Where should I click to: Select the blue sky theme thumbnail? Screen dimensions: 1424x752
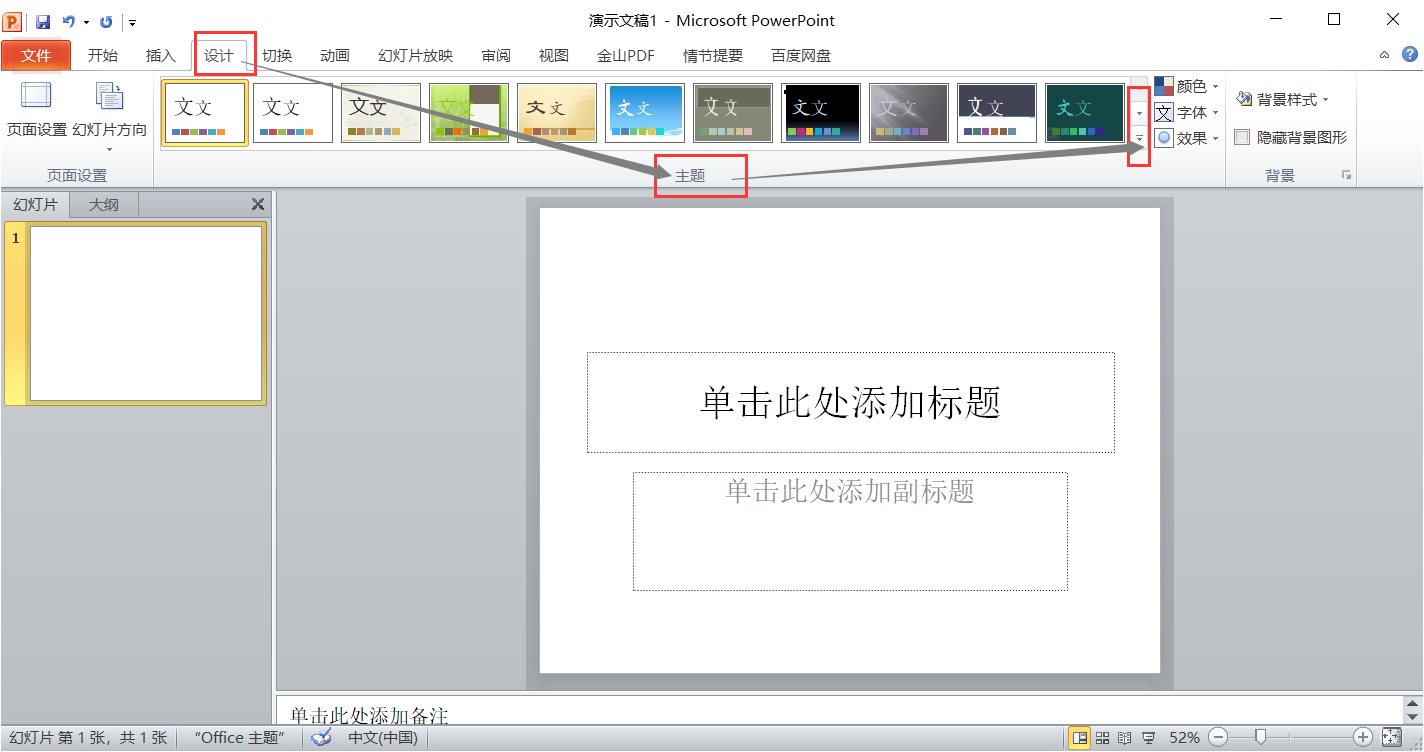click(x=645, y=113)
